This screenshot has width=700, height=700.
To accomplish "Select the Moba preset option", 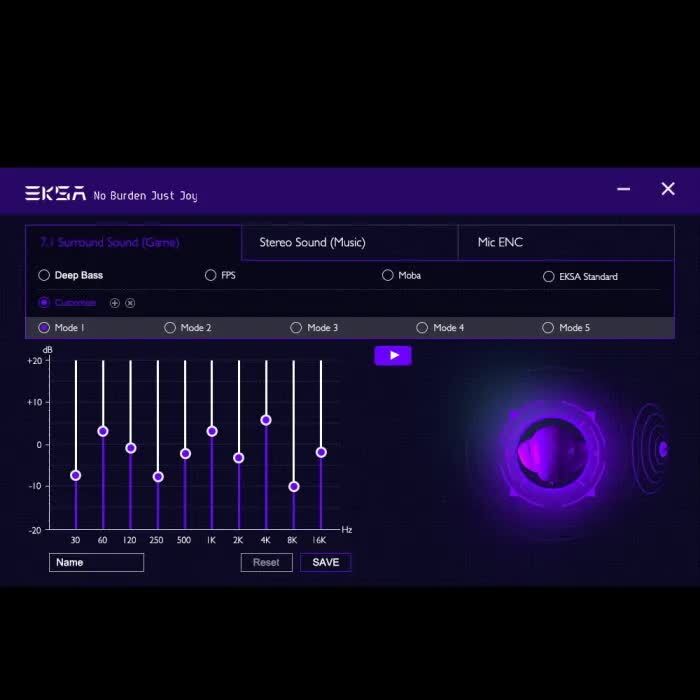I will coord(388,275).
